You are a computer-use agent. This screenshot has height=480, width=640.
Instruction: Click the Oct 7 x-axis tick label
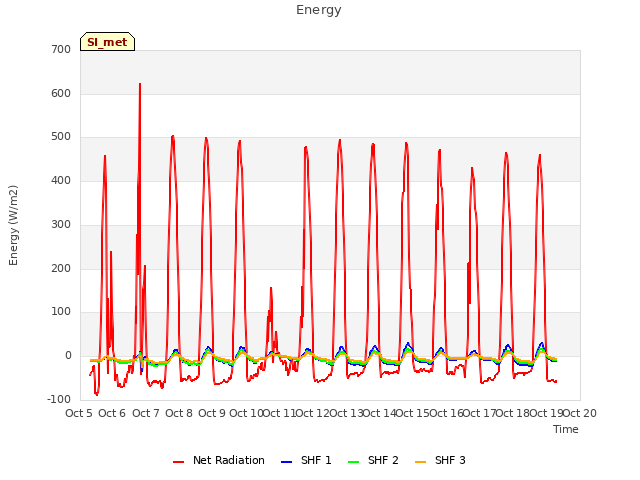(146, 413)
